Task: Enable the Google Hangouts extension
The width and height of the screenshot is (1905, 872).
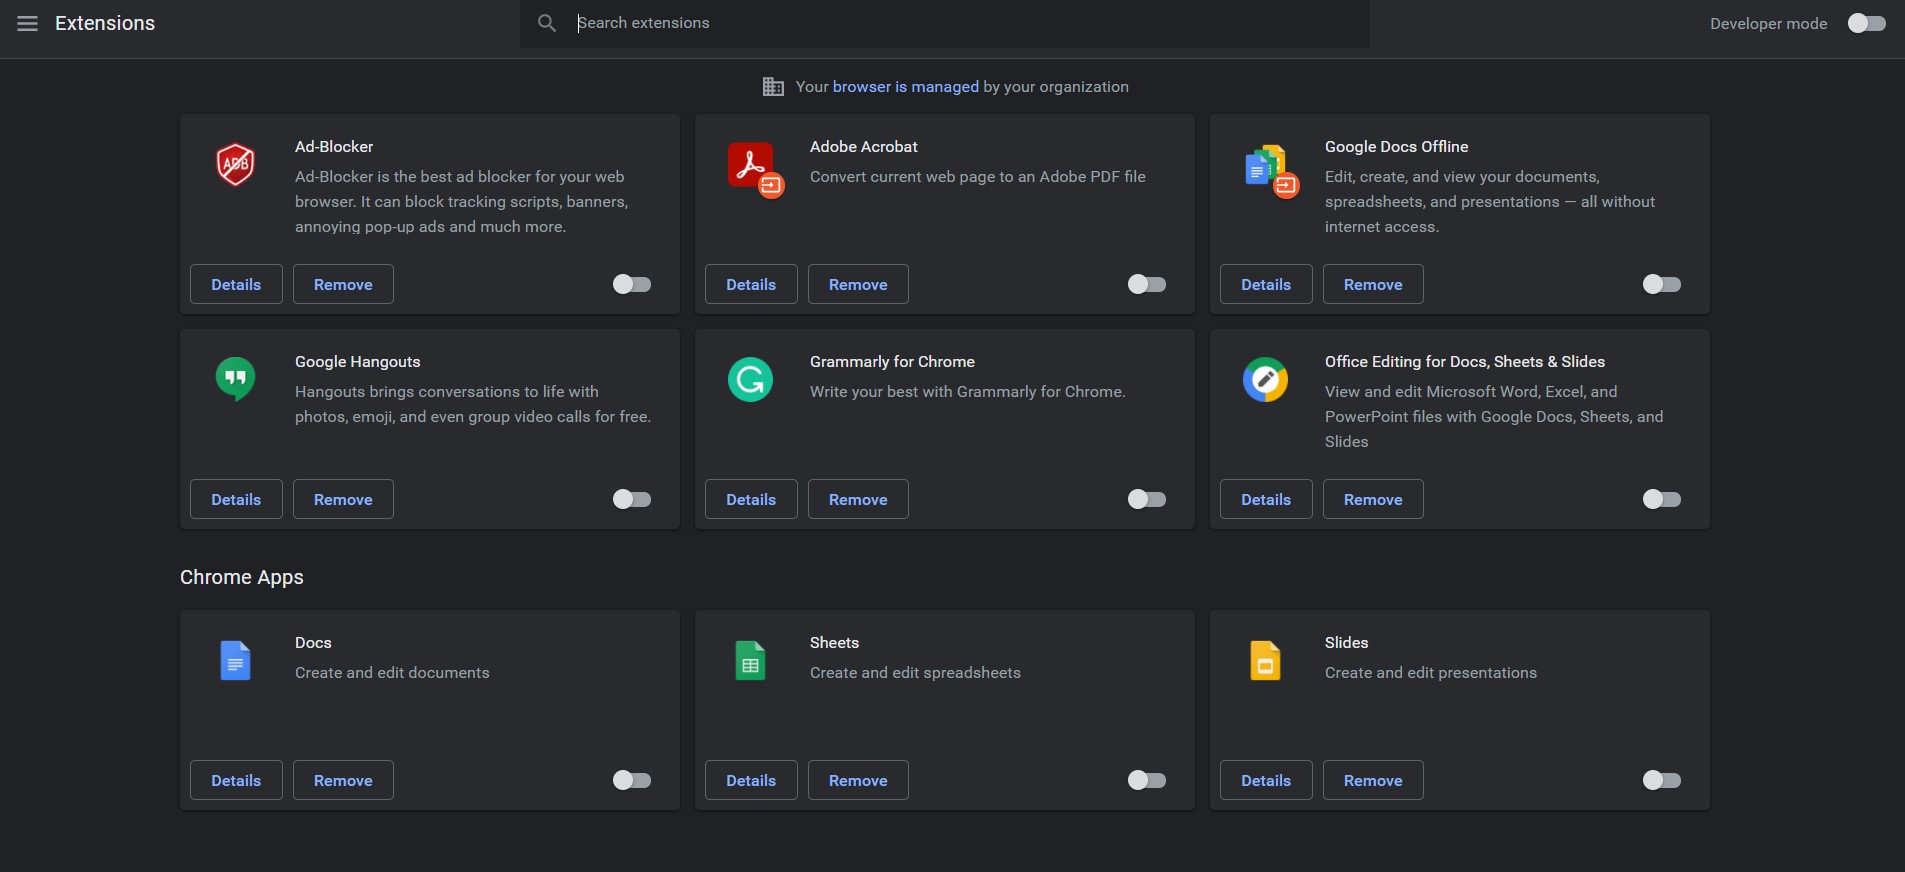Action: click(x=632, y=499)
